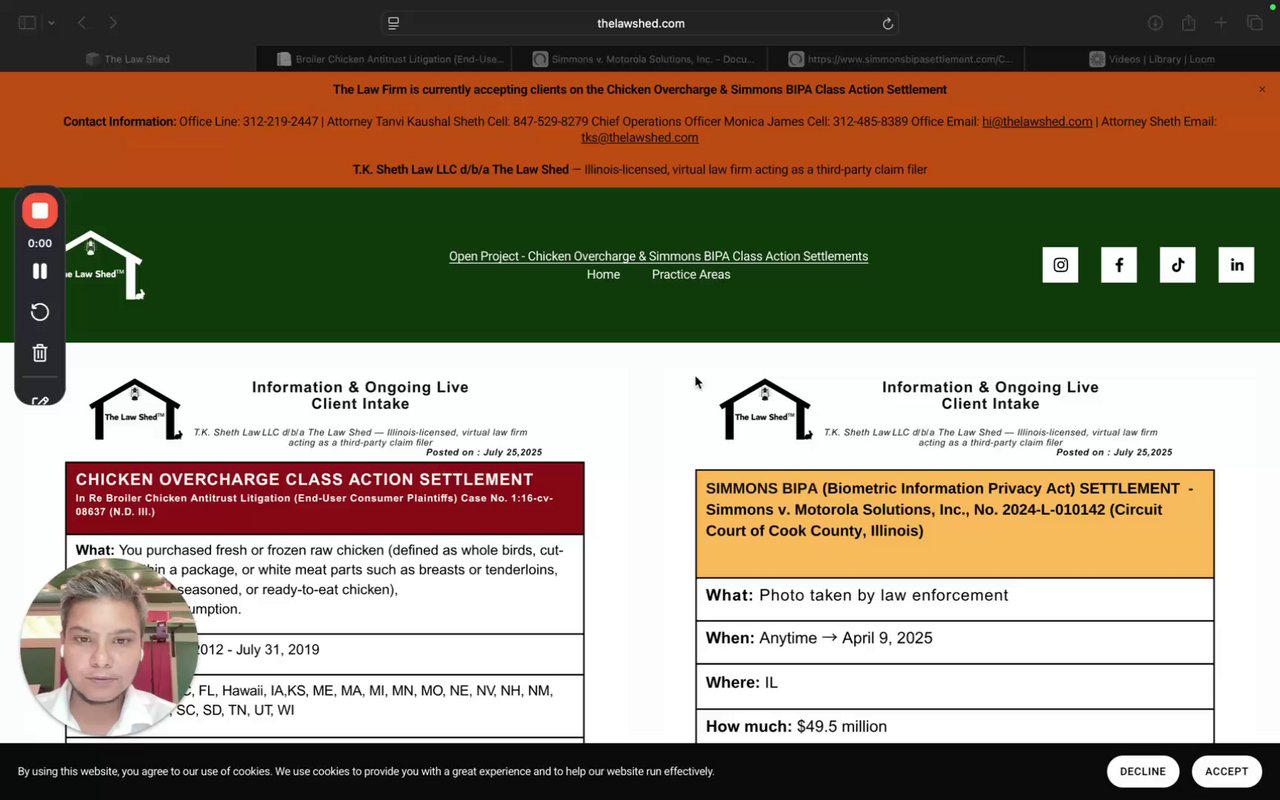Open the sidebar dropdown chevron
Image resolution: width=1280 pixels, height=800 pixels.
click(51, 23)
